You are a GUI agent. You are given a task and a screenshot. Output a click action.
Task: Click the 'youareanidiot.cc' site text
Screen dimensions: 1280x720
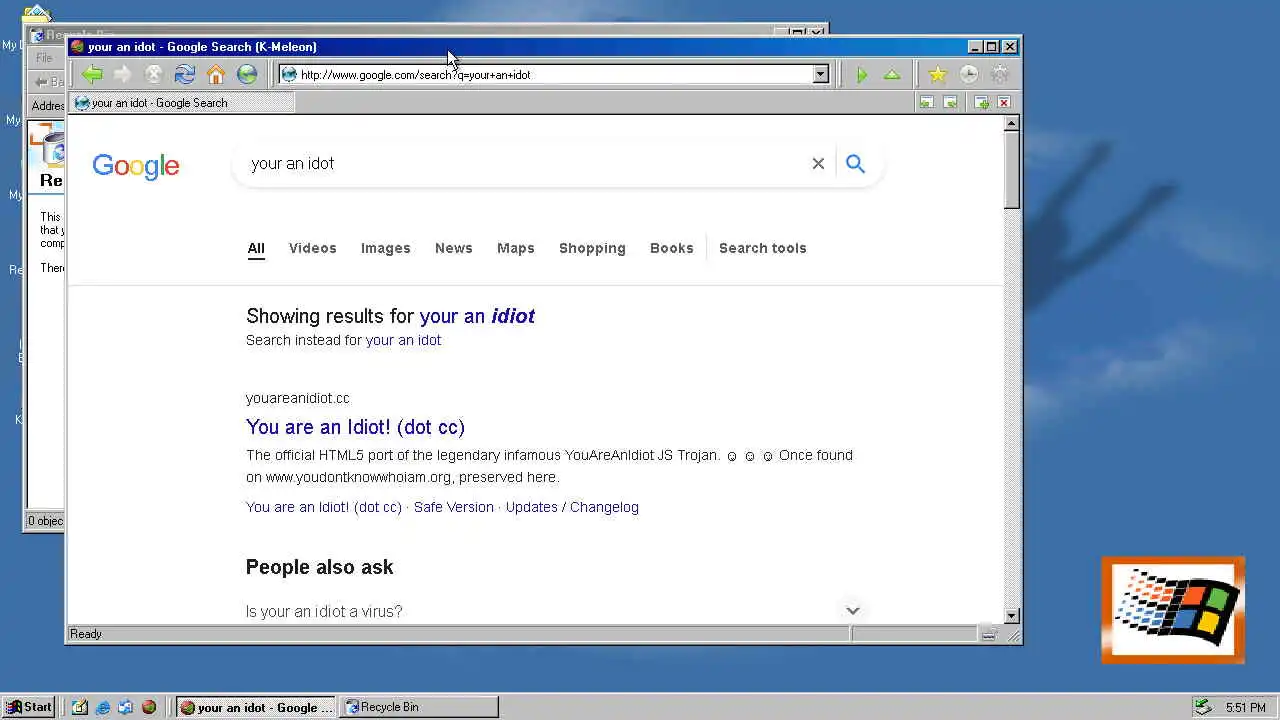pyautogui.click(x=298, y=398)
